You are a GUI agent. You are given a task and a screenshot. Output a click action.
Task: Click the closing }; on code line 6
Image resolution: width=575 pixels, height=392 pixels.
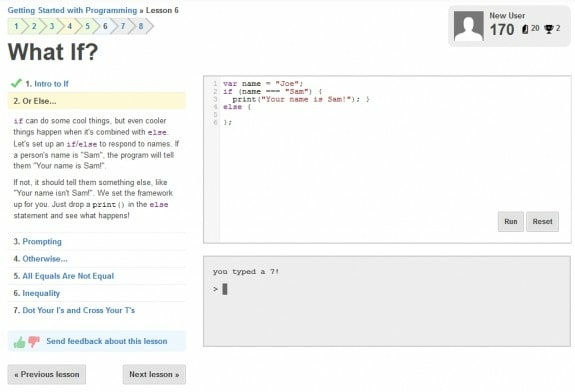point(227,122)
